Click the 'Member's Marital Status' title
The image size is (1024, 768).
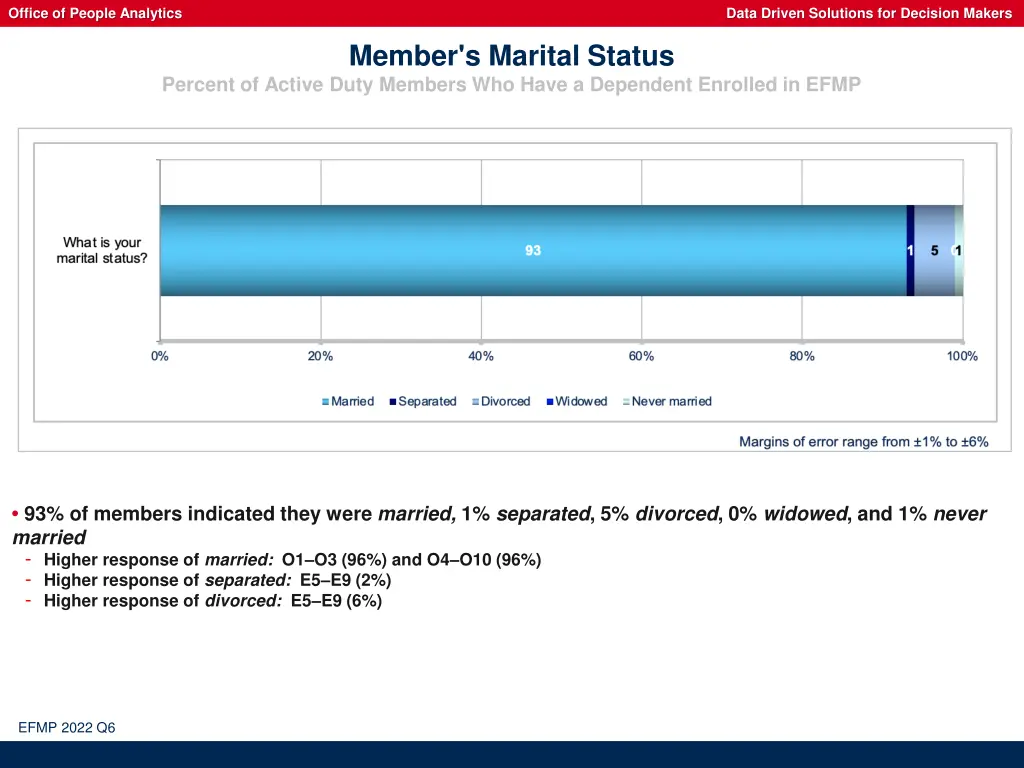coord(511,56)
